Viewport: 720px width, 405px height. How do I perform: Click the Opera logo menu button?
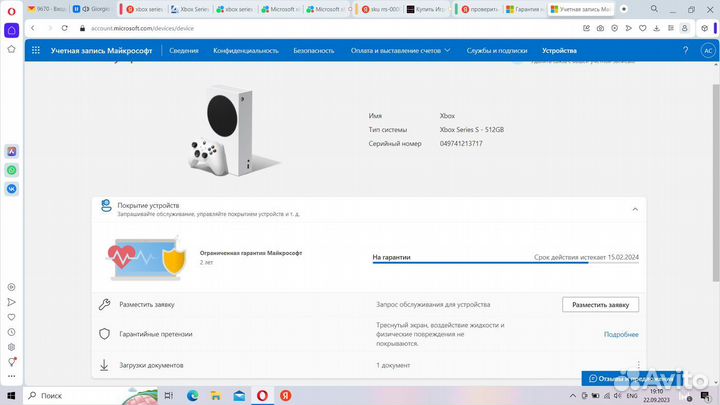11,11
